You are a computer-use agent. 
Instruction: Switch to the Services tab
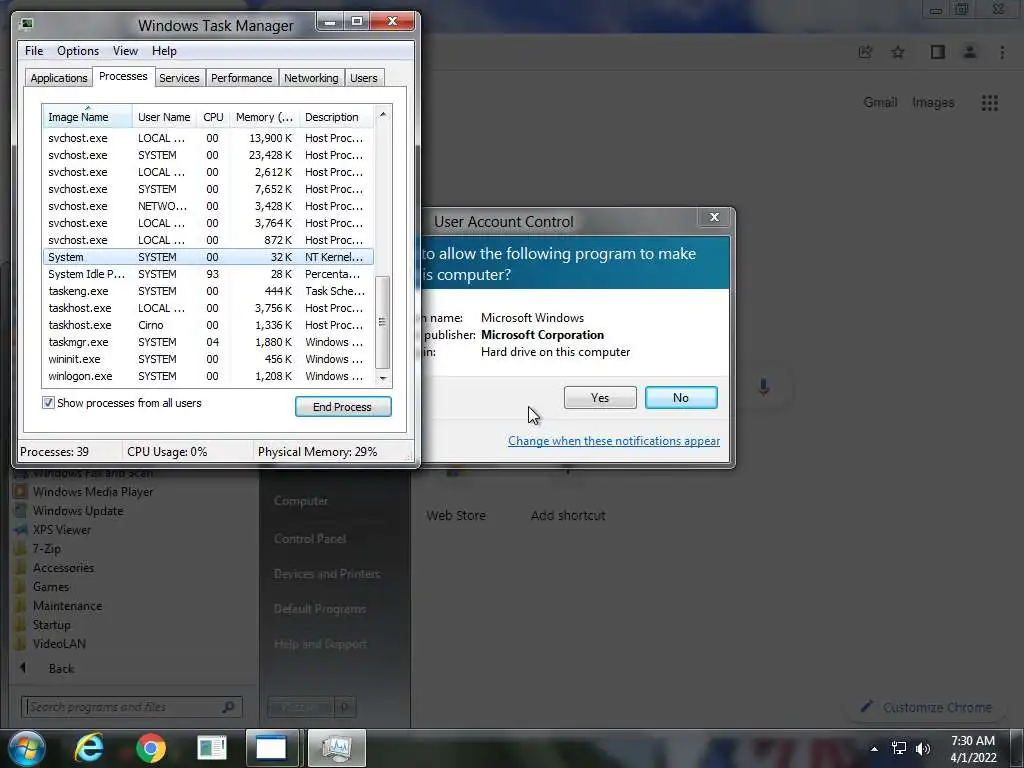coord(179,78)
